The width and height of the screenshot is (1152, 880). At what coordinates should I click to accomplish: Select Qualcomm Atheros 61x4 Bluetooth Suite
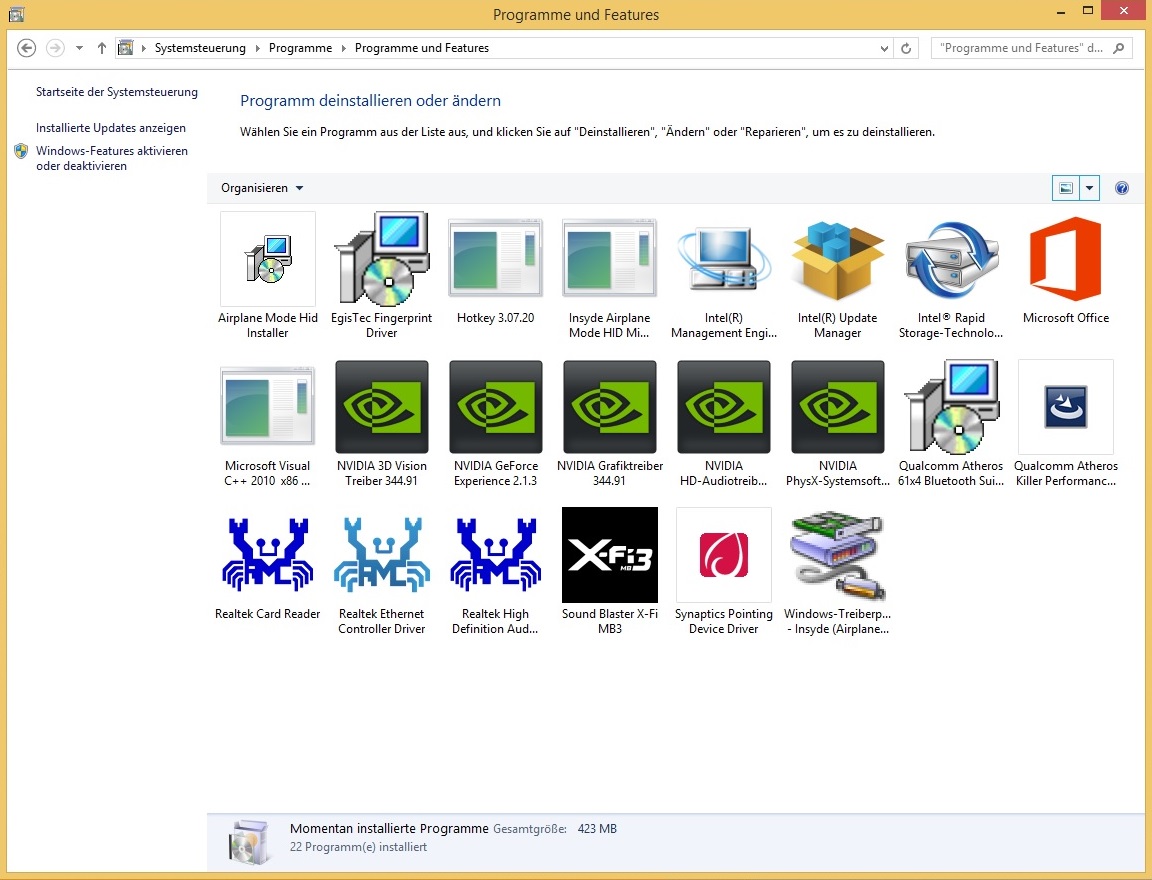(951, 406)
